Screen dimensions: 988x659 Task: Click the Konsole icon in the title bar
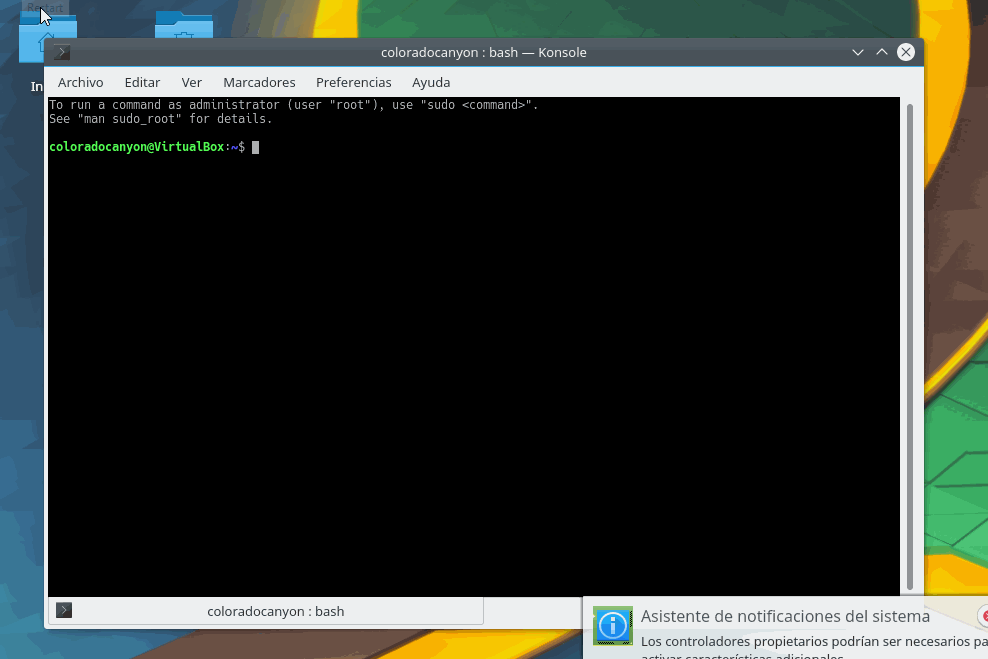[62, 52]
